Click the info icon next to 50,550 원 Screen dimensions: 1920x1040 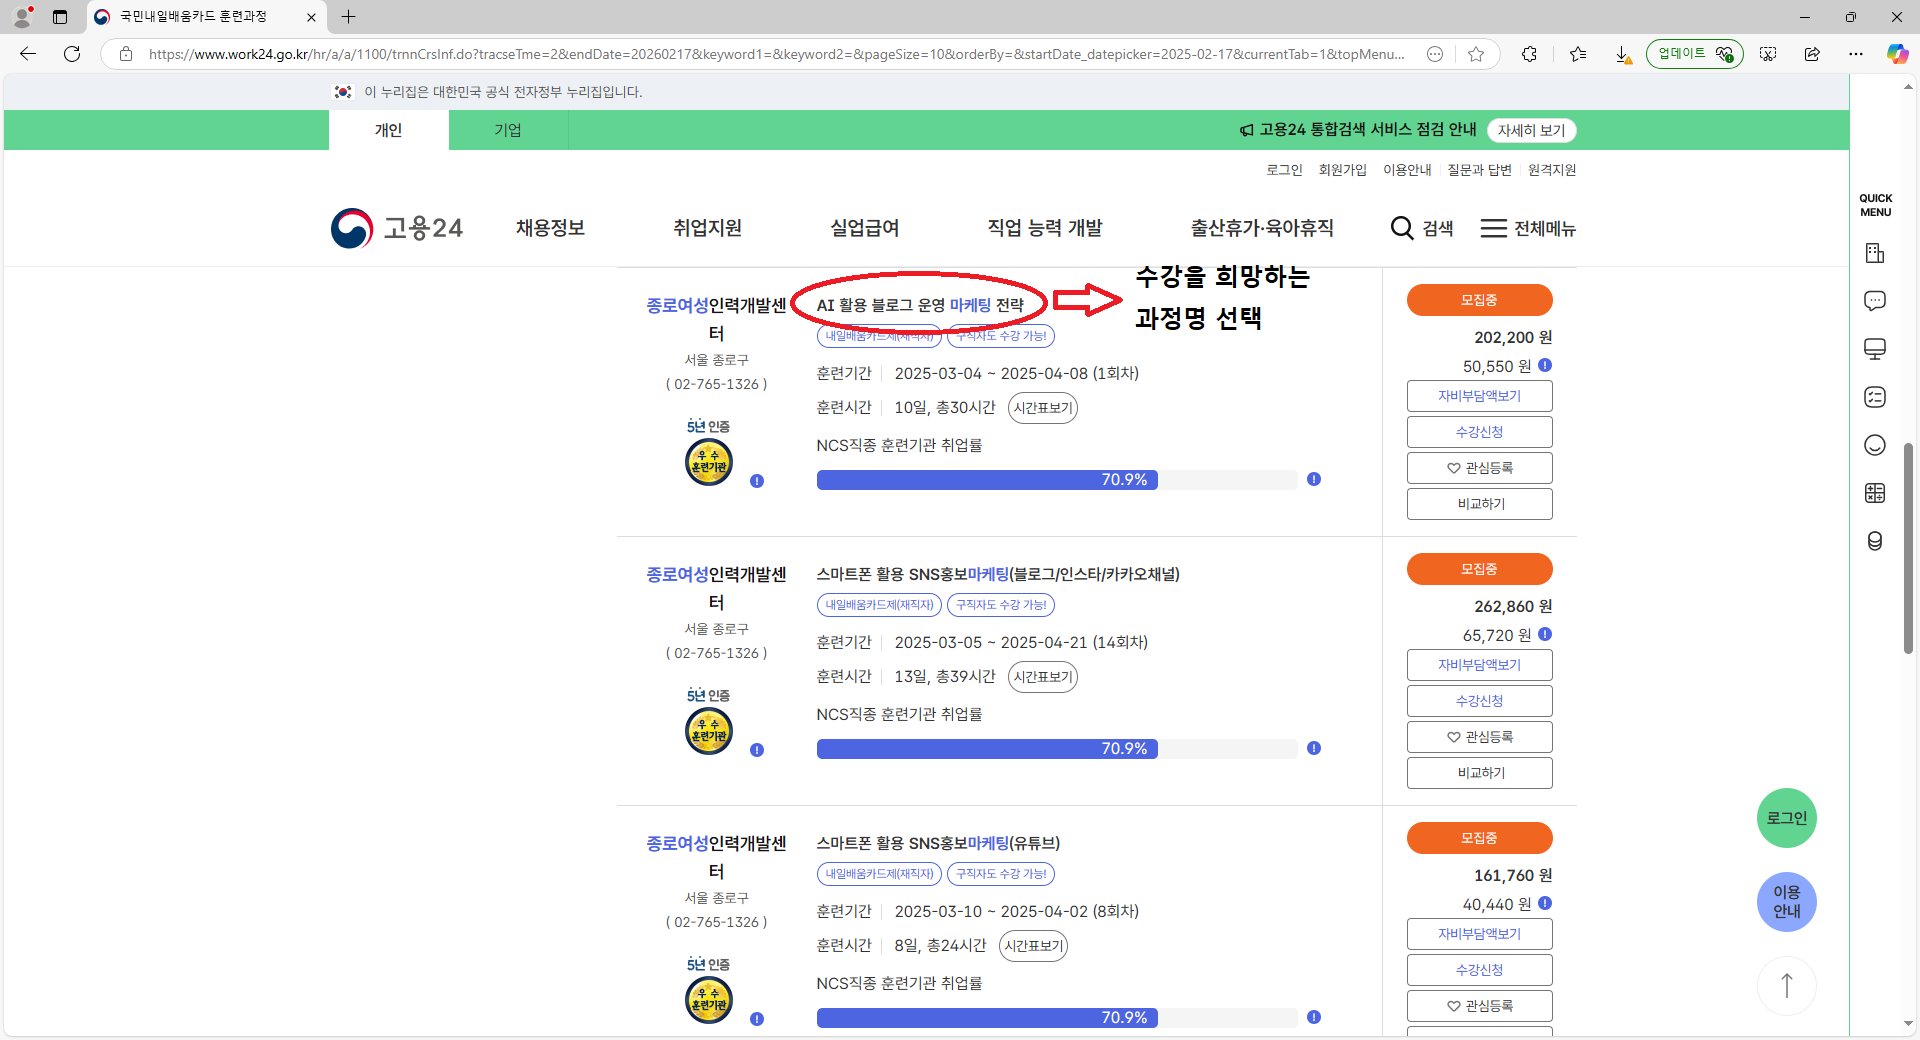[x=1545, y=366]
